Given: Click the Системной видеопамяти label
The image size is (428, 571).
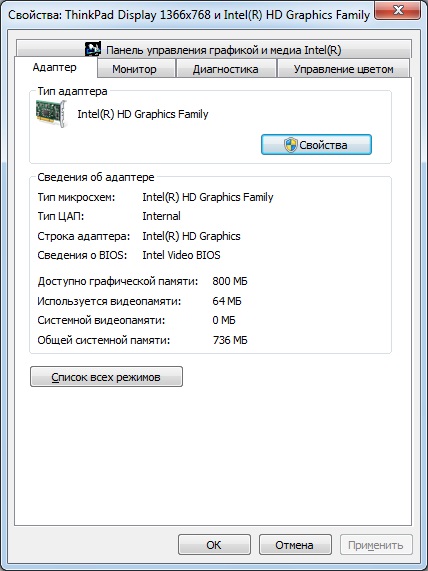Looking at the screenshot, I should pyautogui.click(x=101, y=320).
